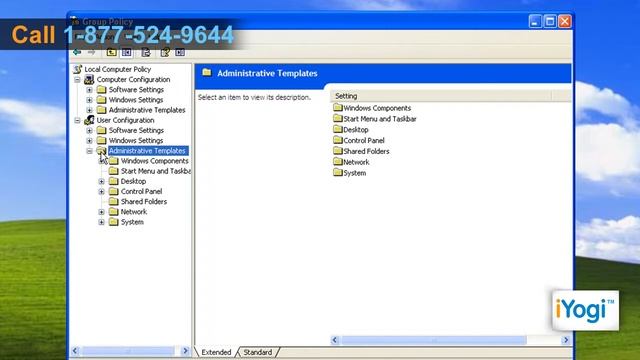
Task: Expand Administrative Templates under Computer Configuration
Action: 89,110
